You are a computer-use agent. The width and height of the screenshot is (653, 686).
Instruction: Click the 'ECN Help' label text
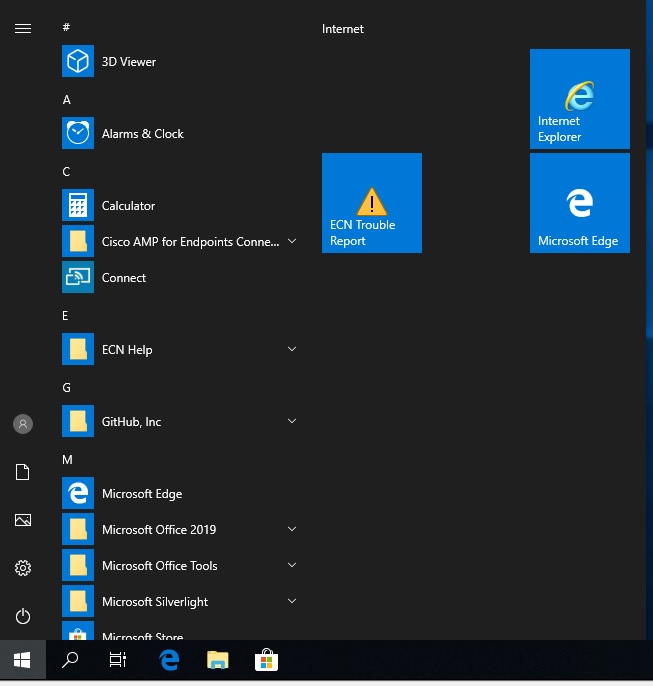(x=127, y=350)
